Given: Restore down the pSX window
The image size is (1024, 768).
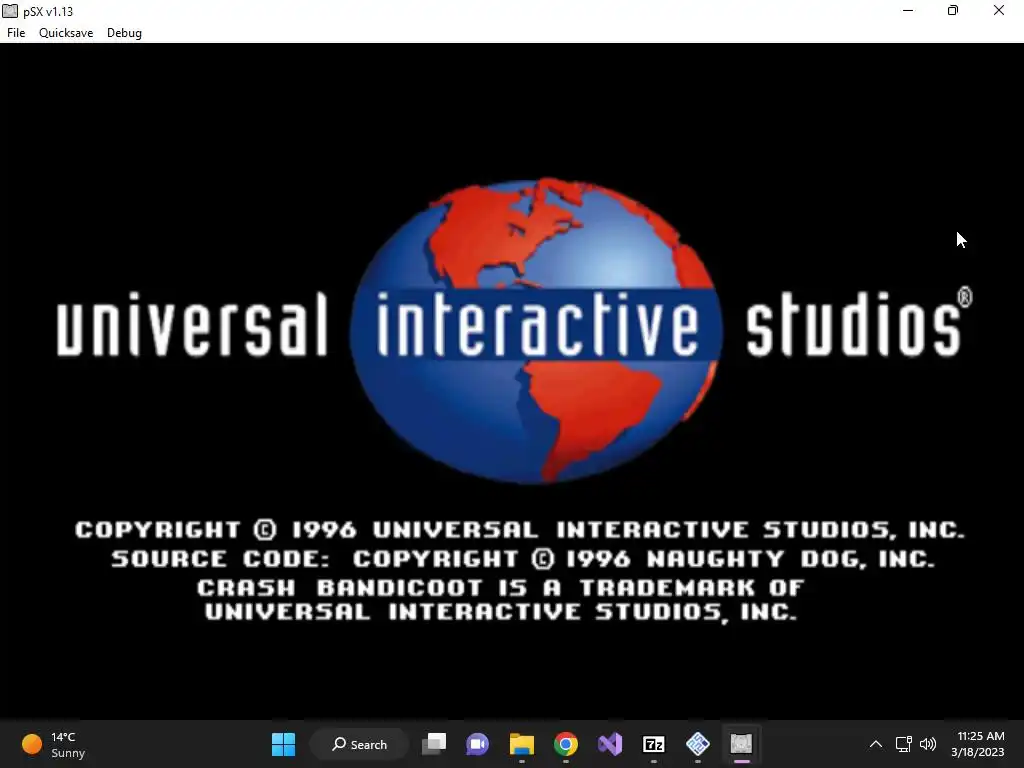Looking at the screenshot, I should [x=953, y=10].
